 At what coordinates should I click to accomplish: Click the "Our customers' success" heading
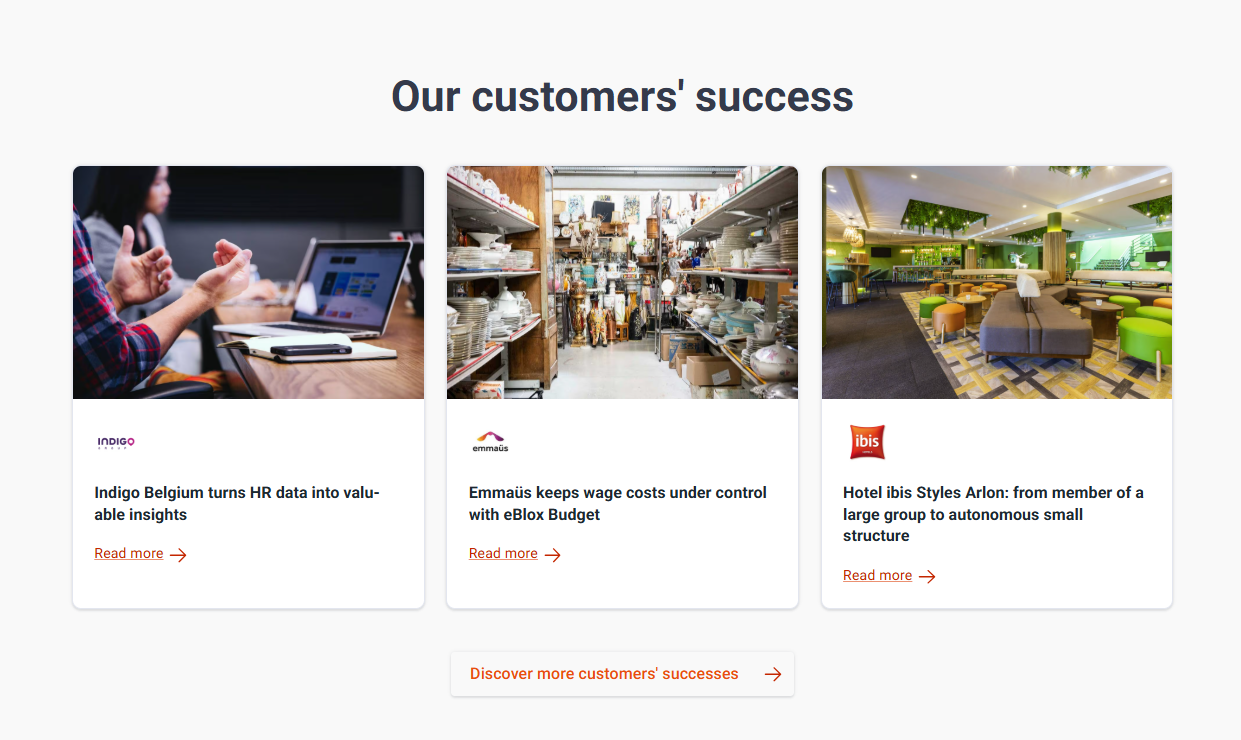[x=622, y=97]
